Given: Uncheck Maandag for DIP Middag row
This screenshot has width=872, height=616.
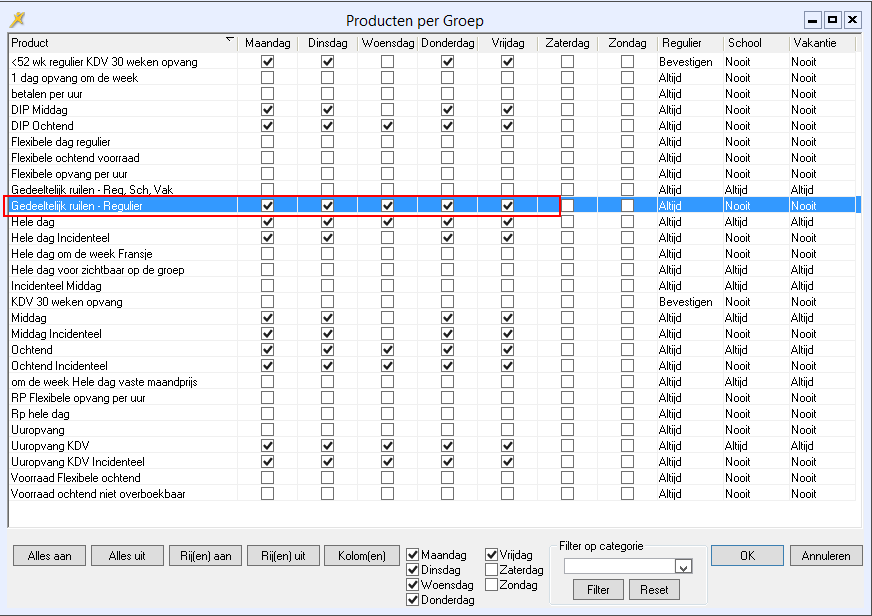Looking at the screenshot, I should pos(267,110).
